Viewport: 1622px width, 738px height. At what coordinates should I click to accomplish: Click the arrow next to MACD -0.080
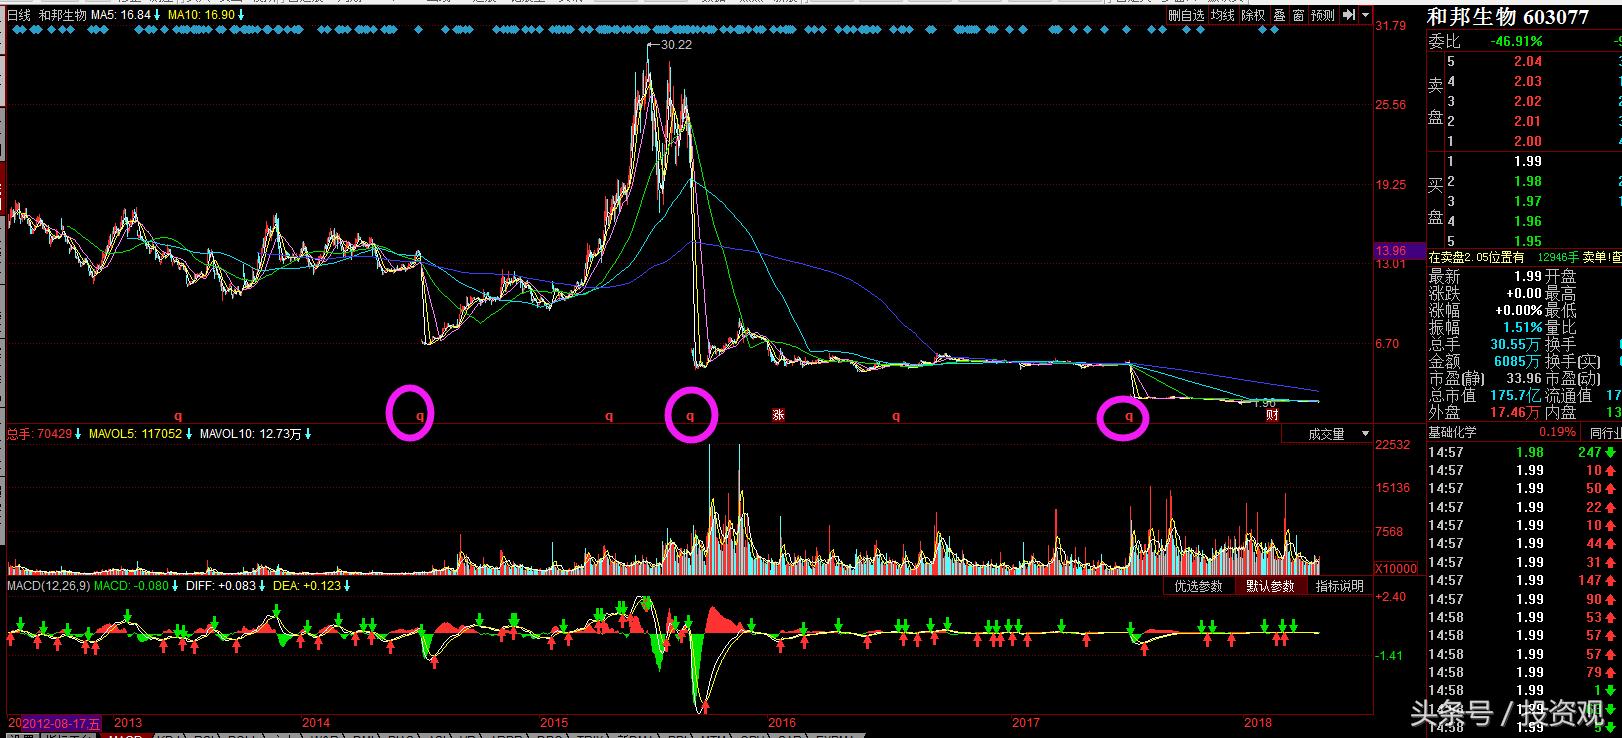[x=175, y=586]
